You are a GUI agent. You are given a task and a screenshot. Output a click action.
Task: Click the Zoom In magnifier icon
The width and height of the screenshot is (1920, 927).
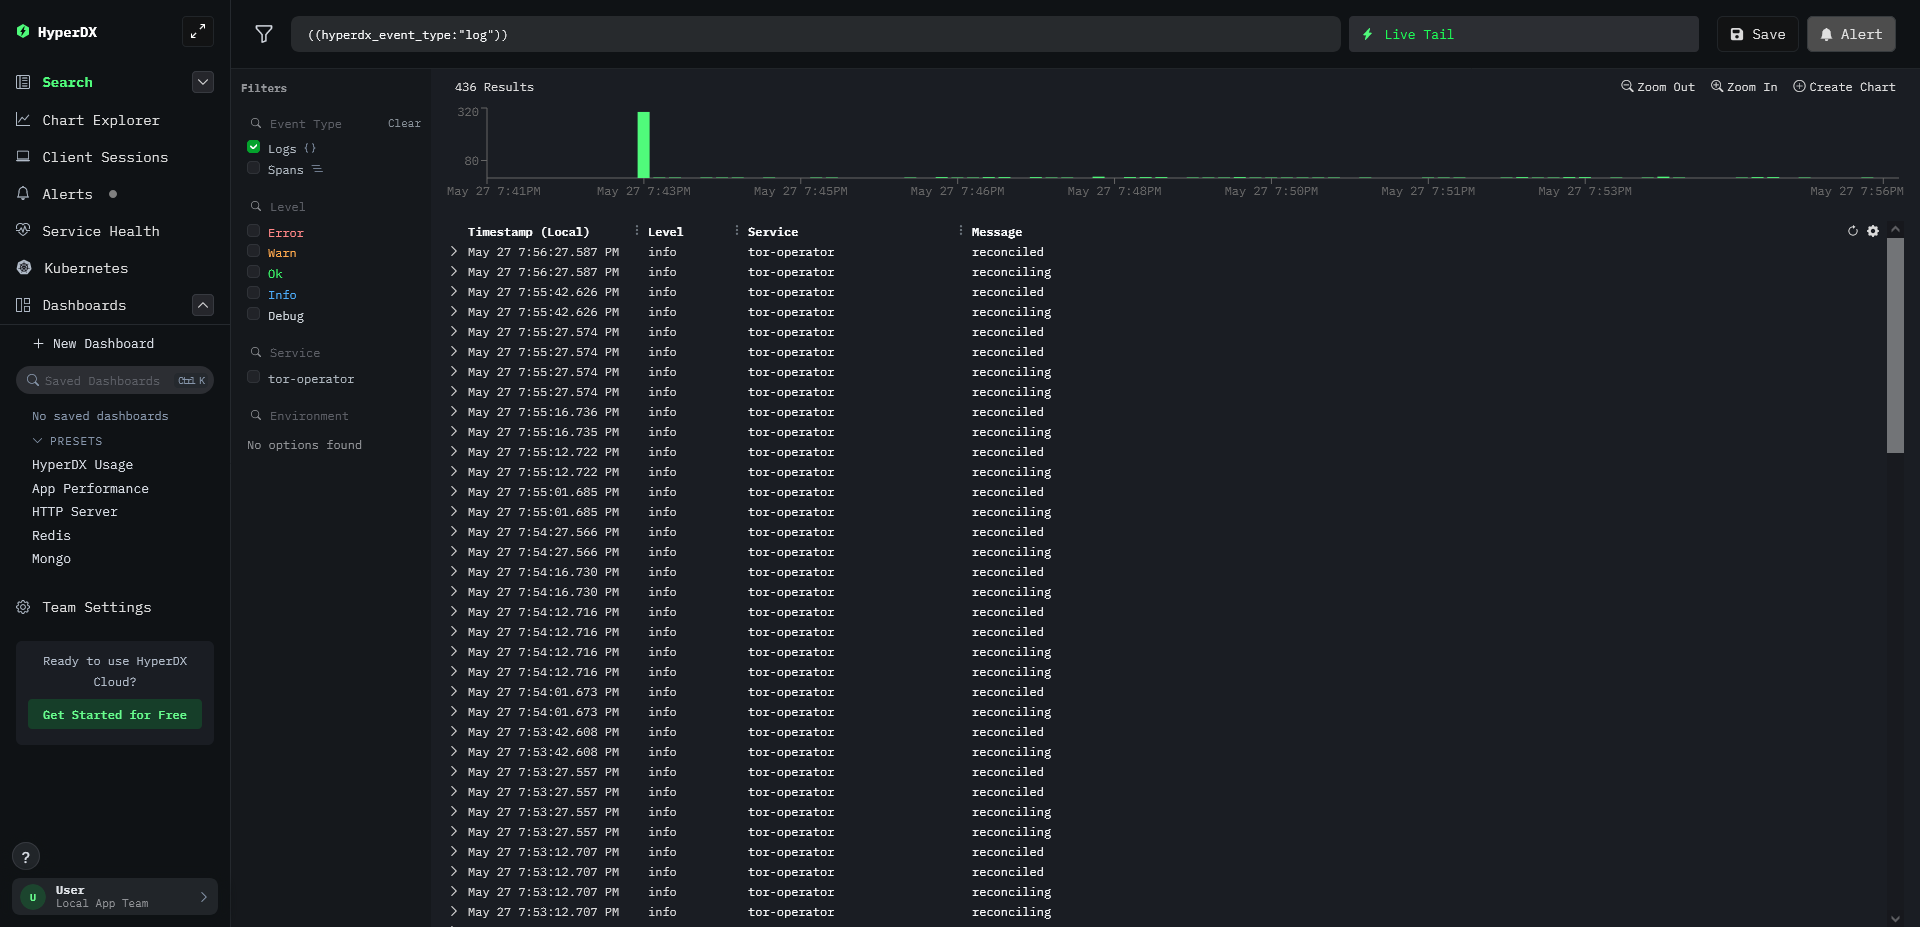pos(1717,86)
